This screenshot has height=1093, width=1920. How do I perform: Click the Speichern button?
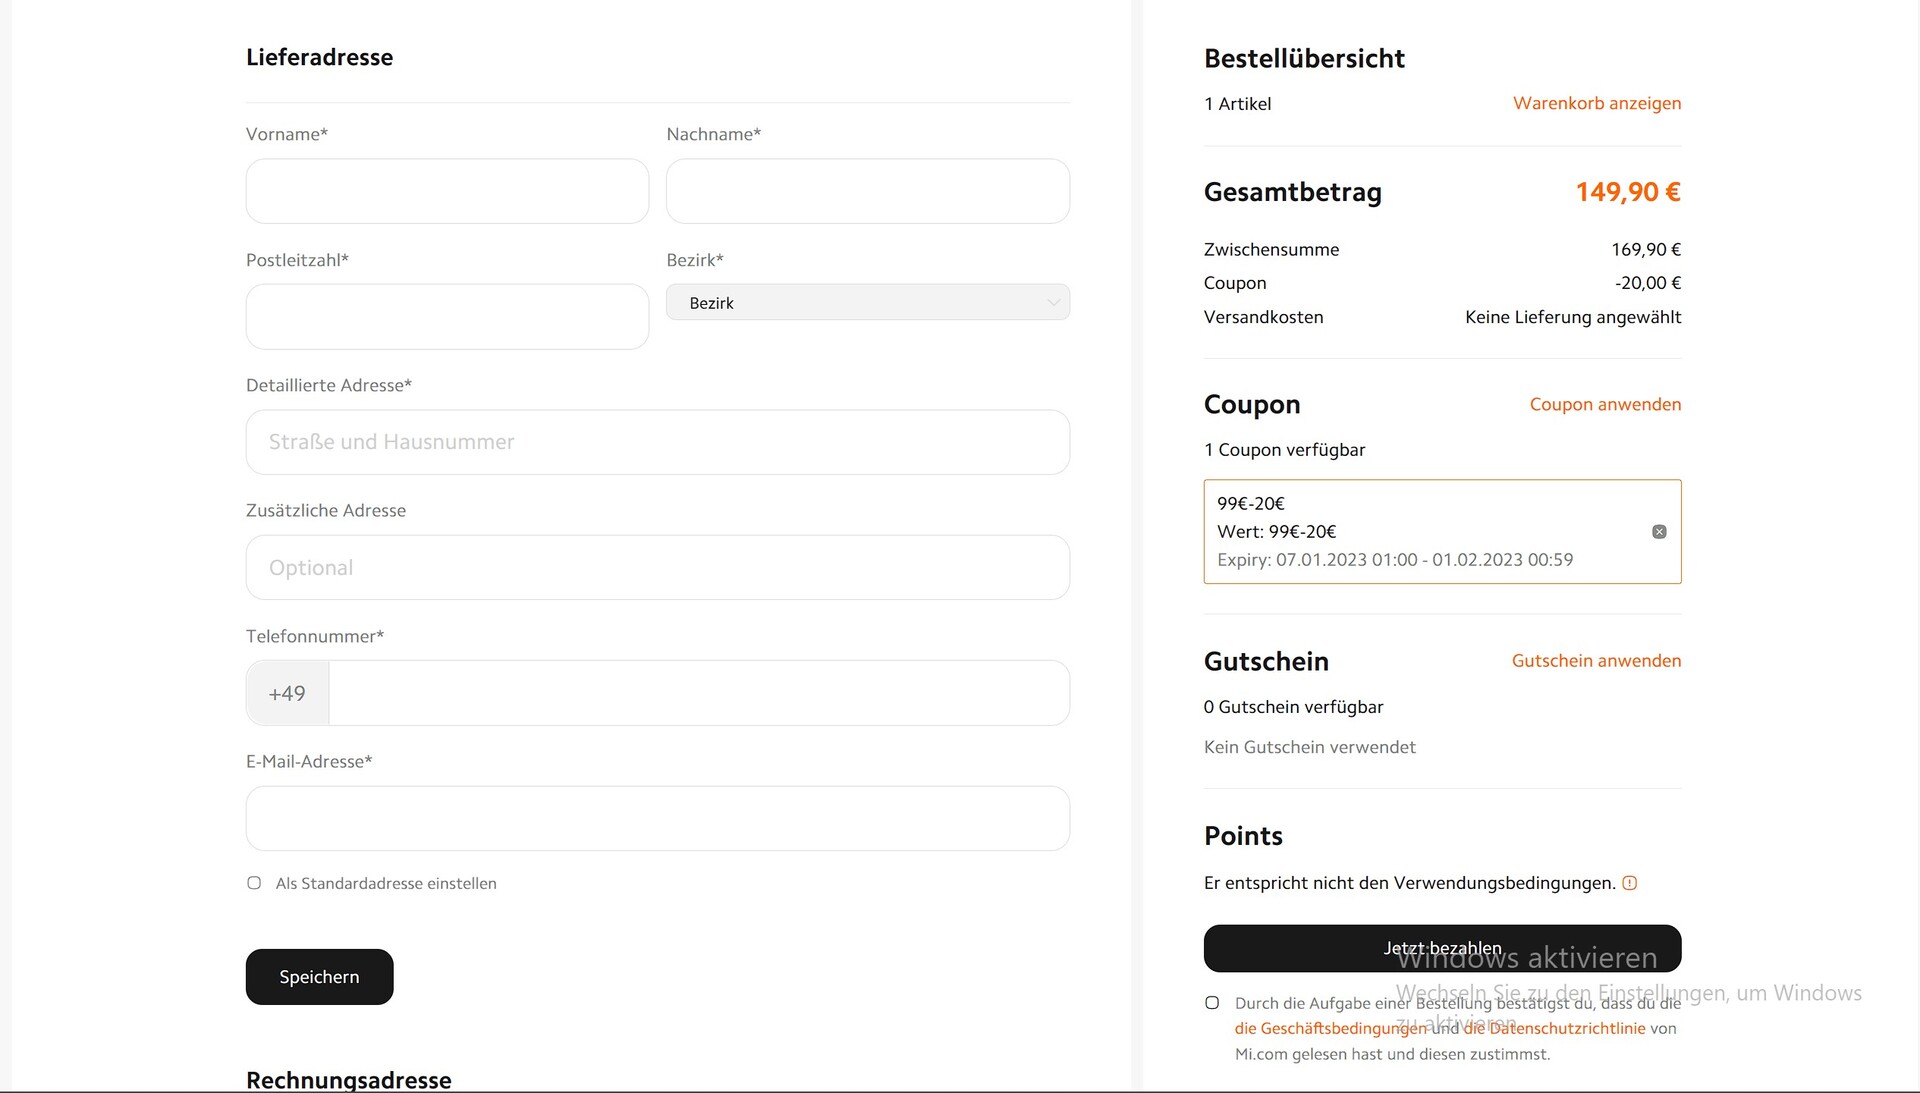pos(319,977)
